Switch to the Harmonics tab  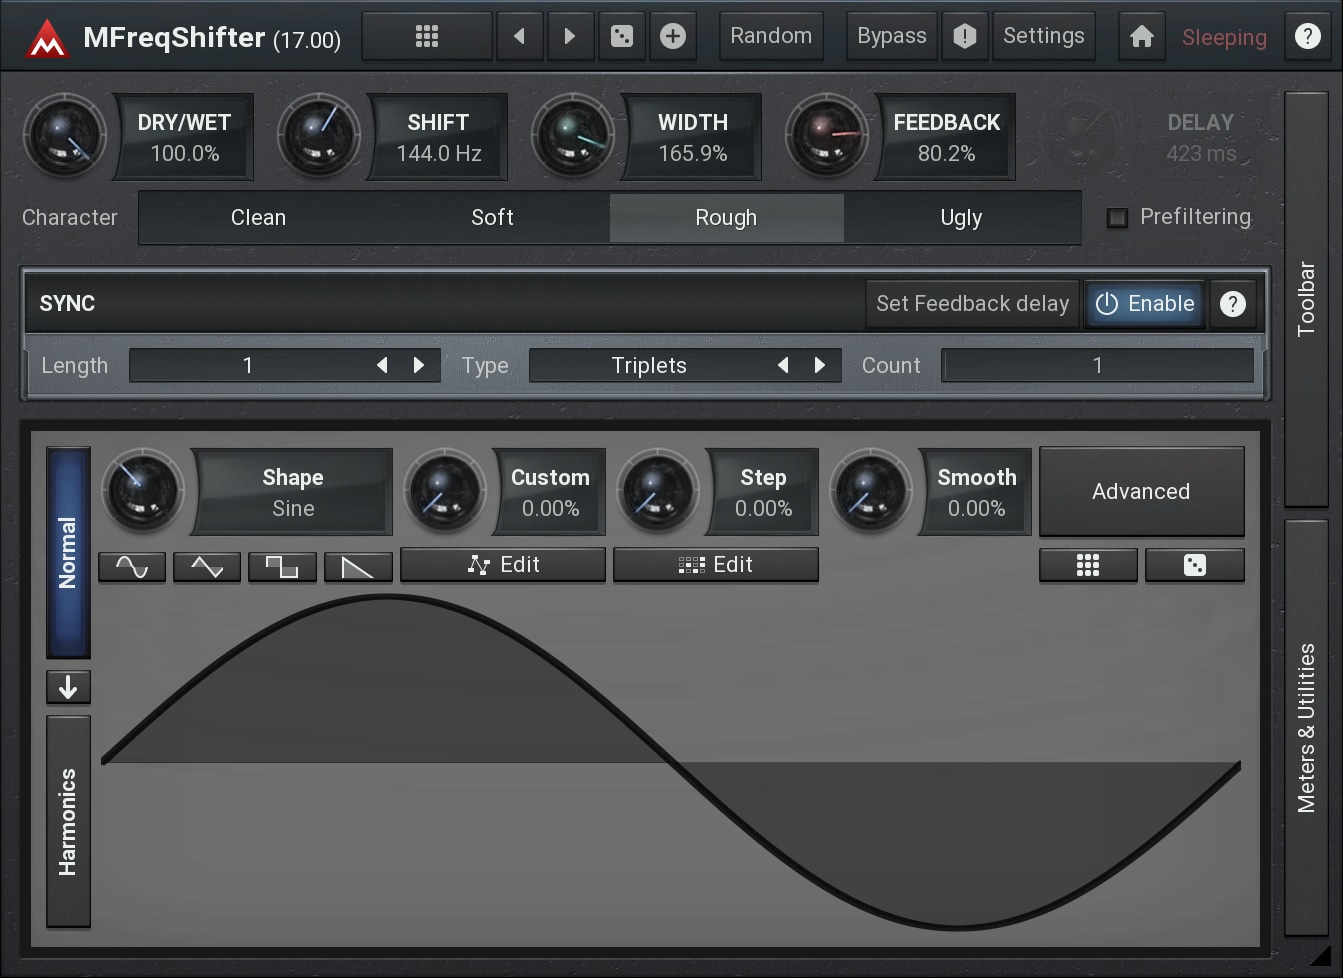coord(68,821)
